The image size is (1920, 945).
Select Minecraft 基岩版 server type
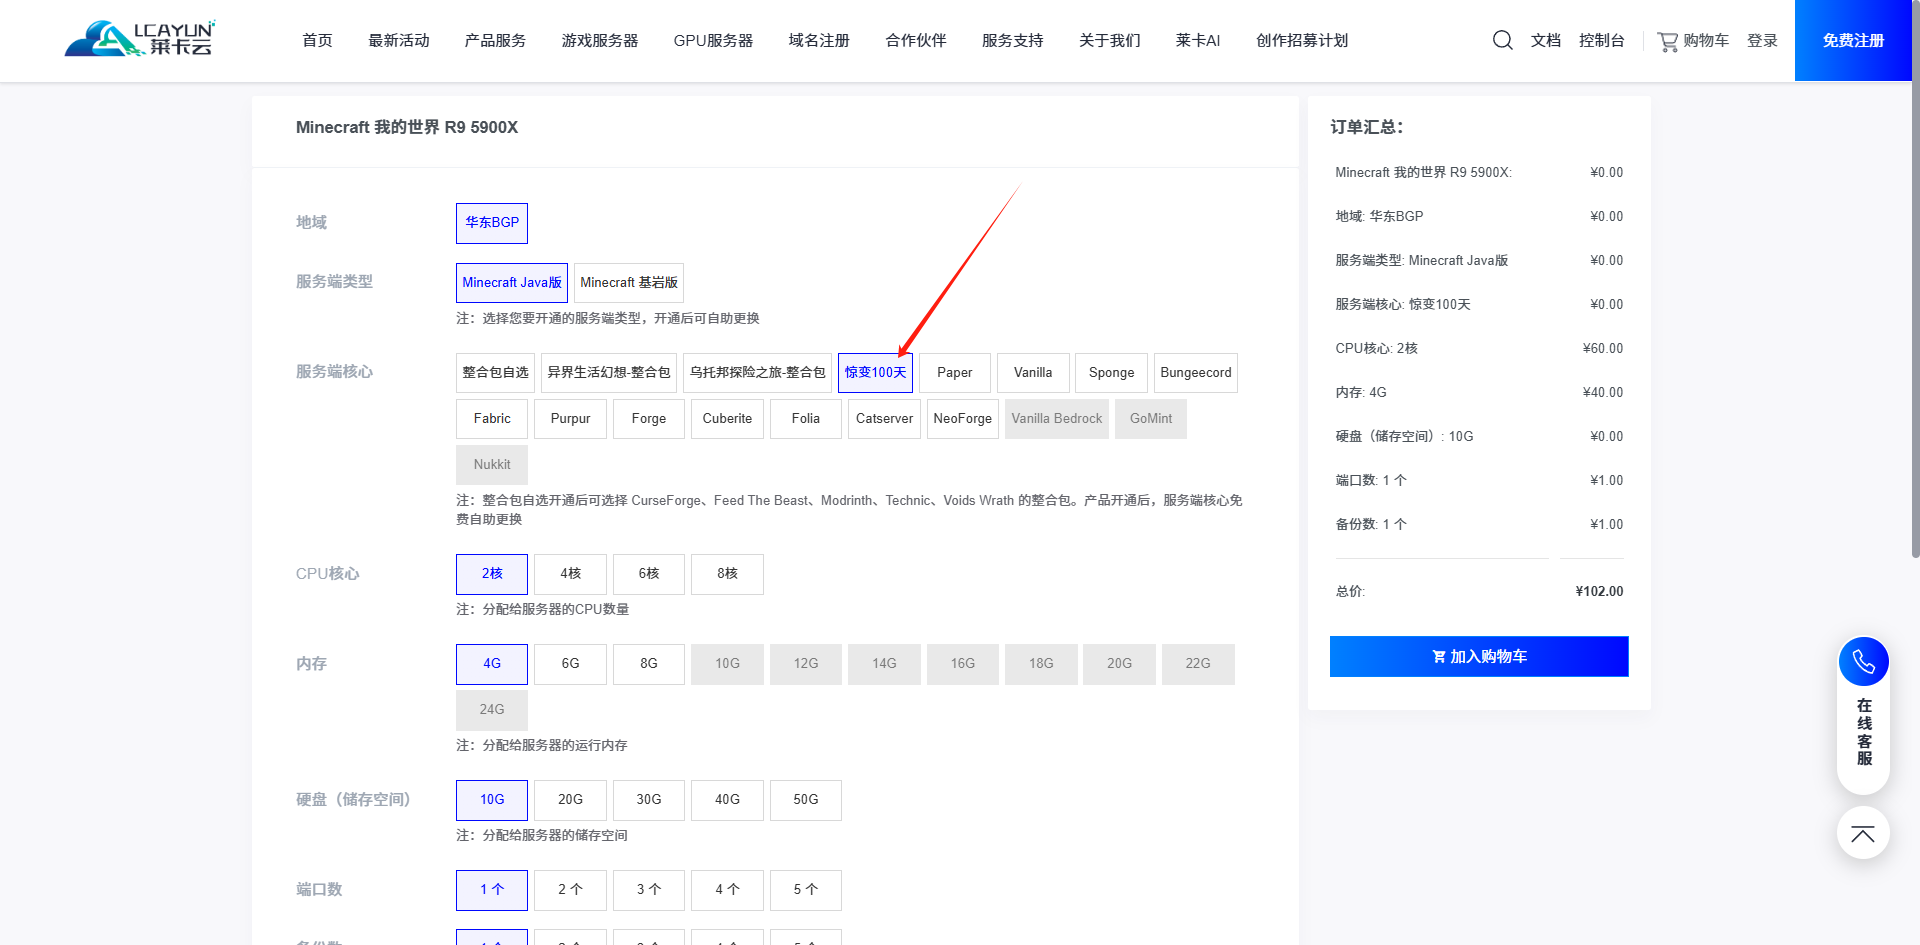click(629, 283)
